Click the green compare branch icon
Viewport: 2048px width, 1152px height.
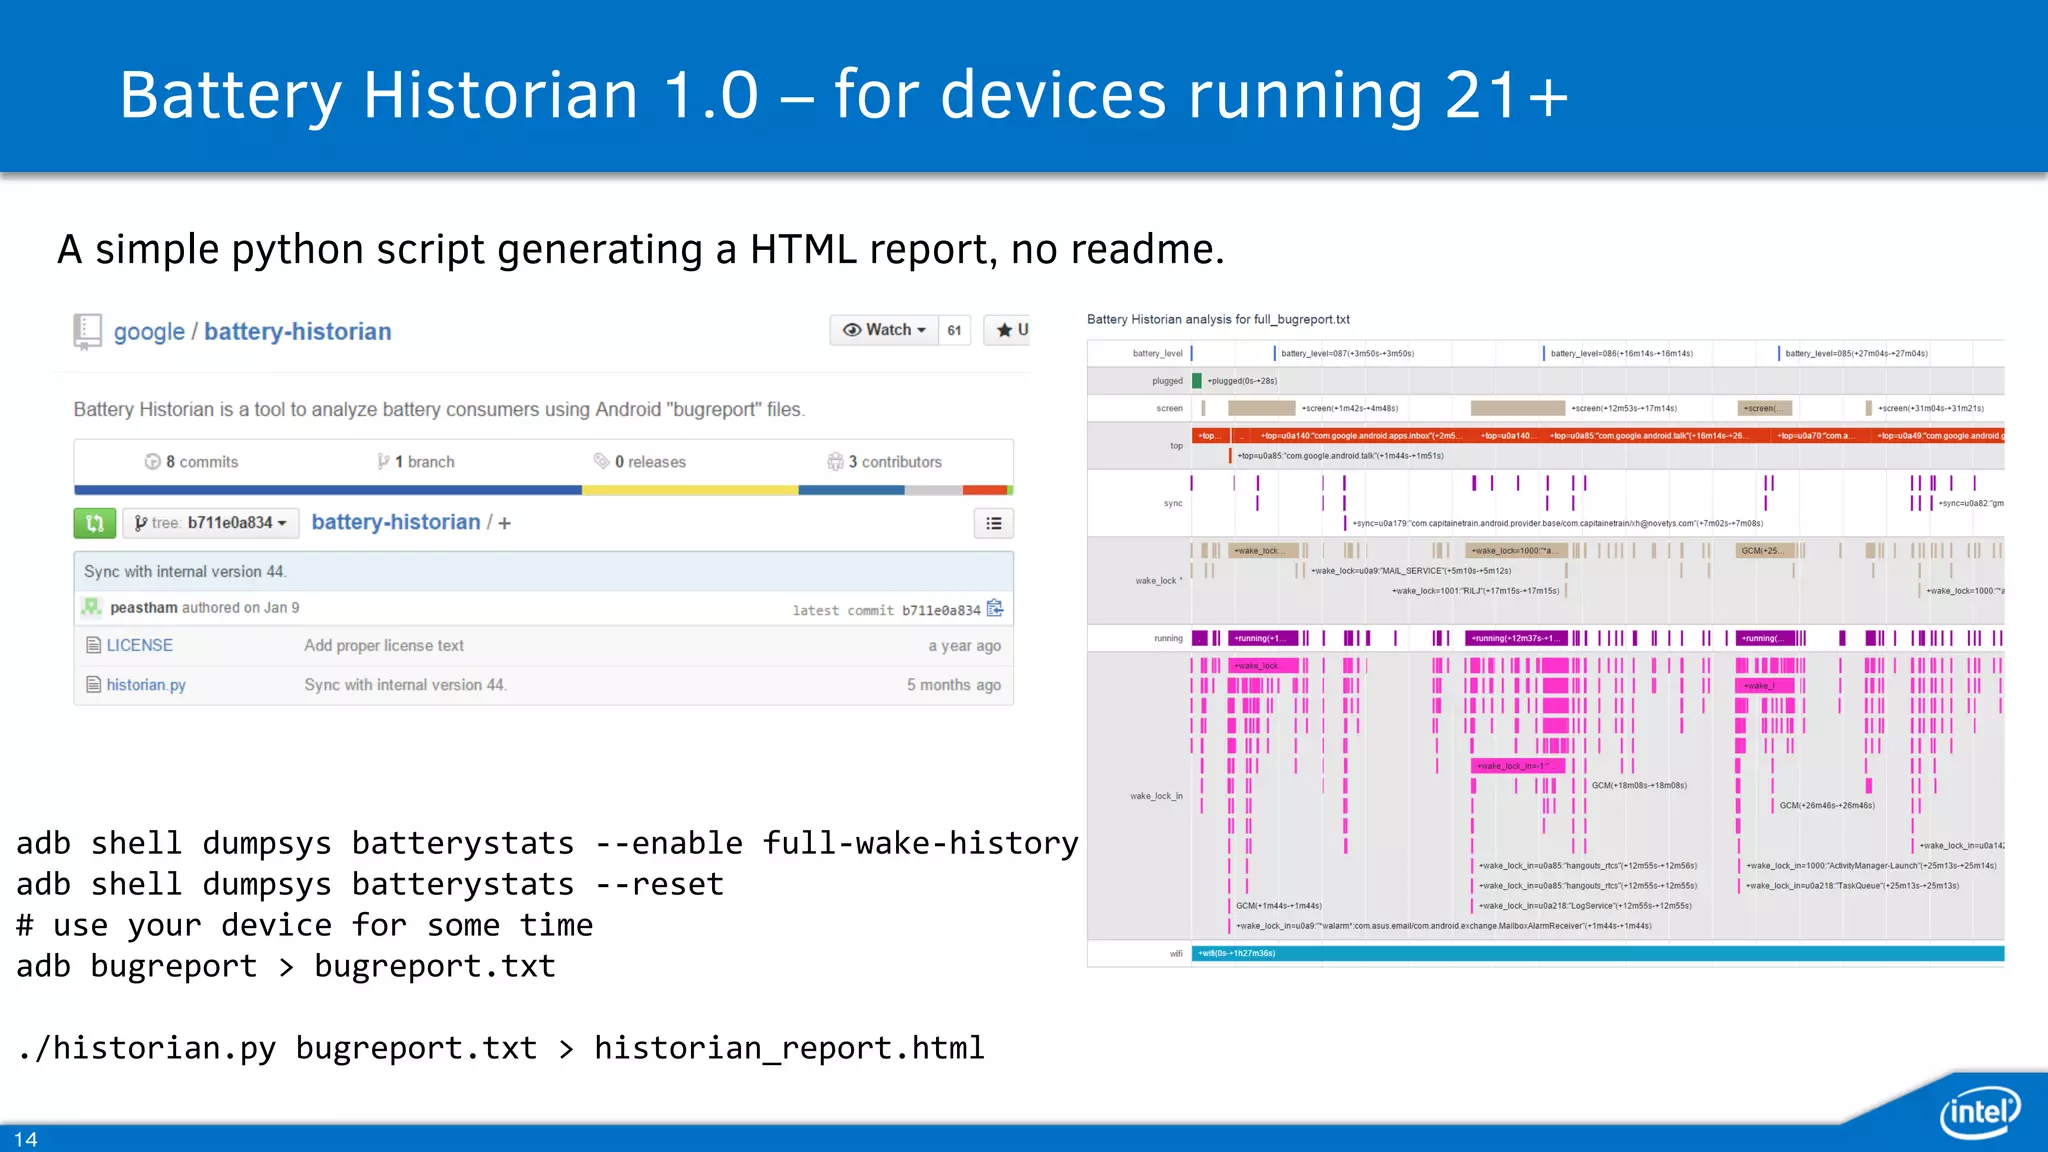(x=95, y=523)
